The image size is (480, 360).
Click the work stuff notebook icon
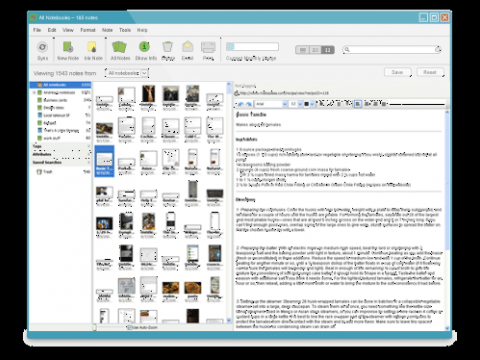39,138
